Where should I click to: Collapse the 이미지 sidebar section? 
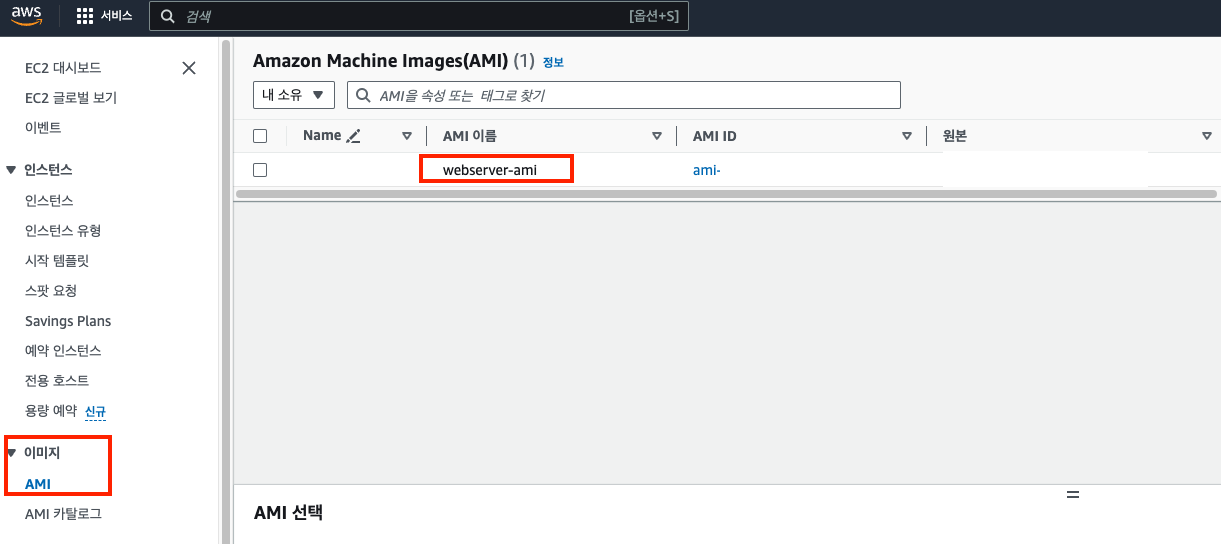(11, 453)
